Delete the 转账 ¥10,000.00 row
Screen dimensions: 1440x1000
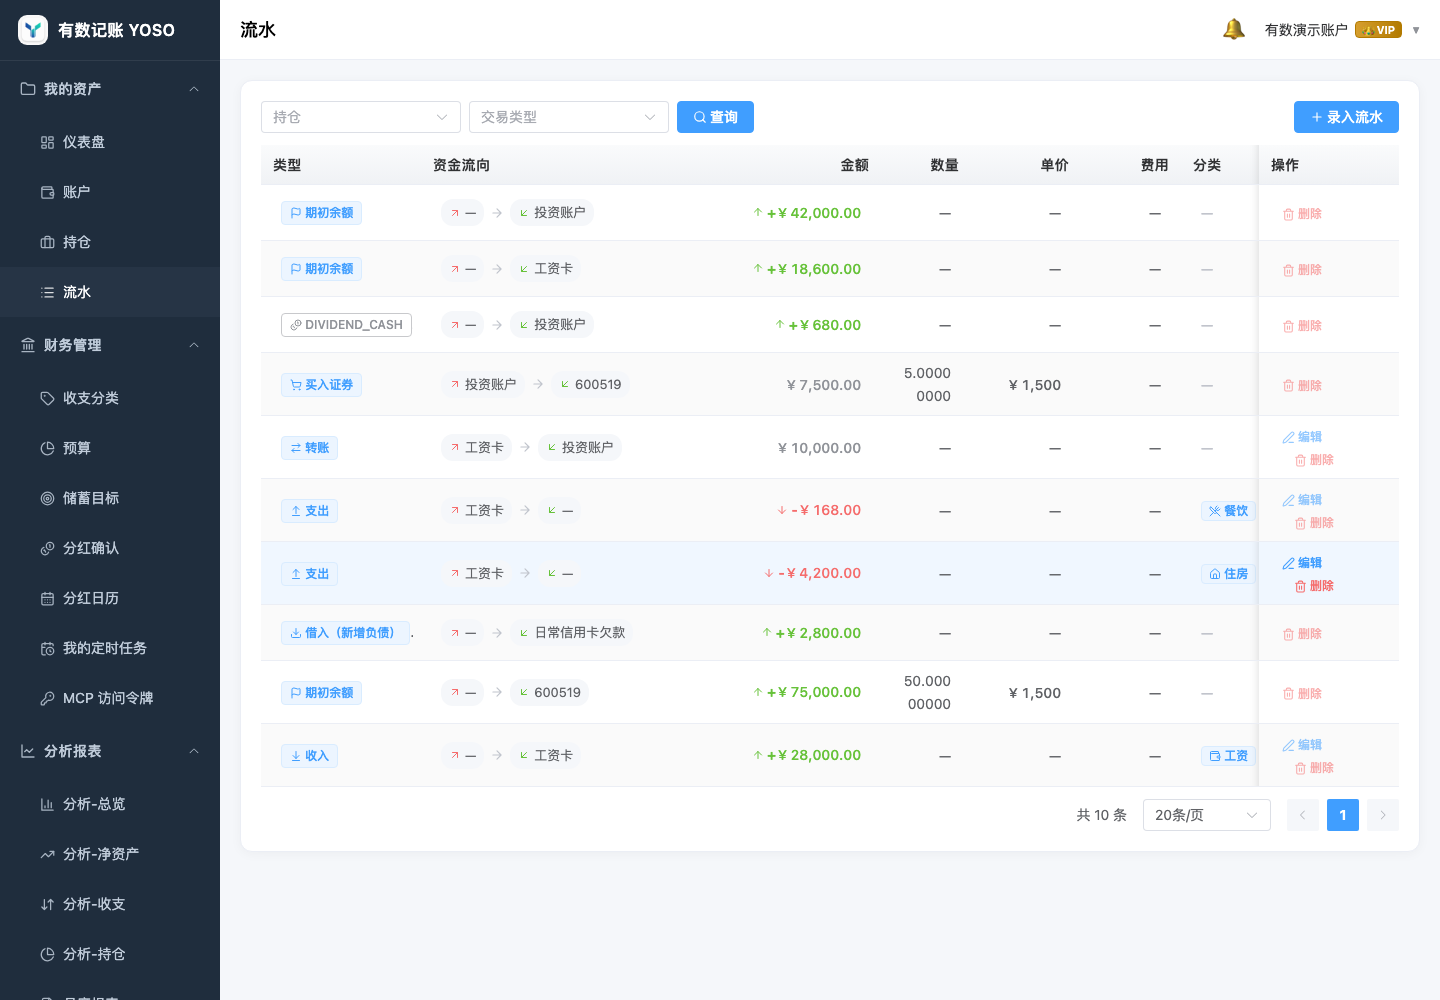point(1314,460)
